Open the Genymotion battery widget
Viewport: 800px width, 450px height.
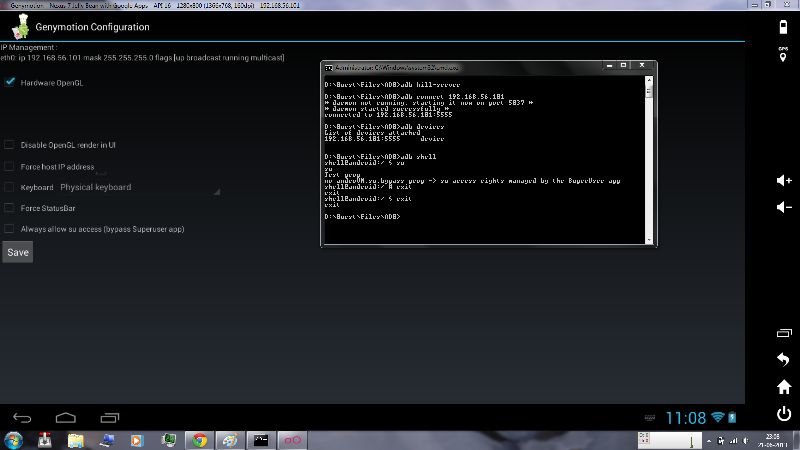(x=783, y=27)
